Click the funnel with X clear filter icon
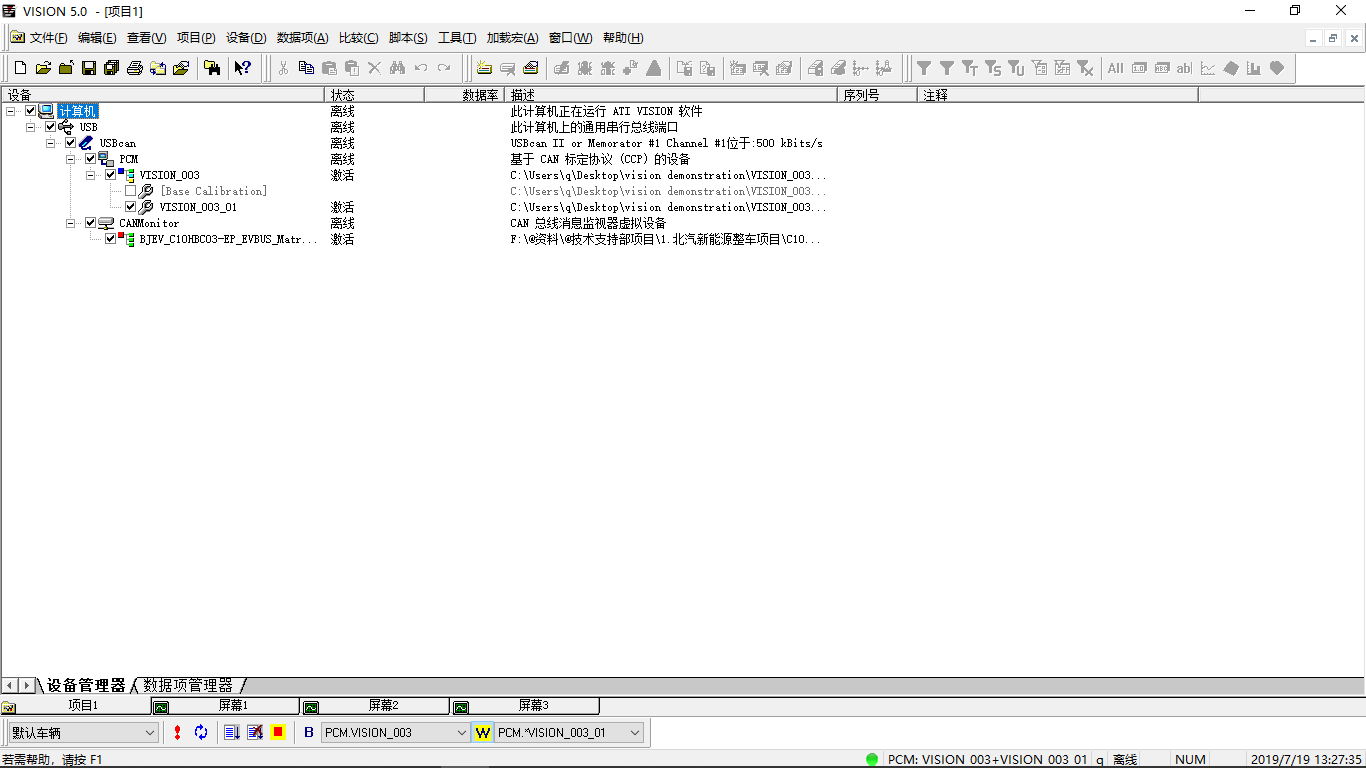Viewport: 1366px width, 768px height. tap(1084, 68)
